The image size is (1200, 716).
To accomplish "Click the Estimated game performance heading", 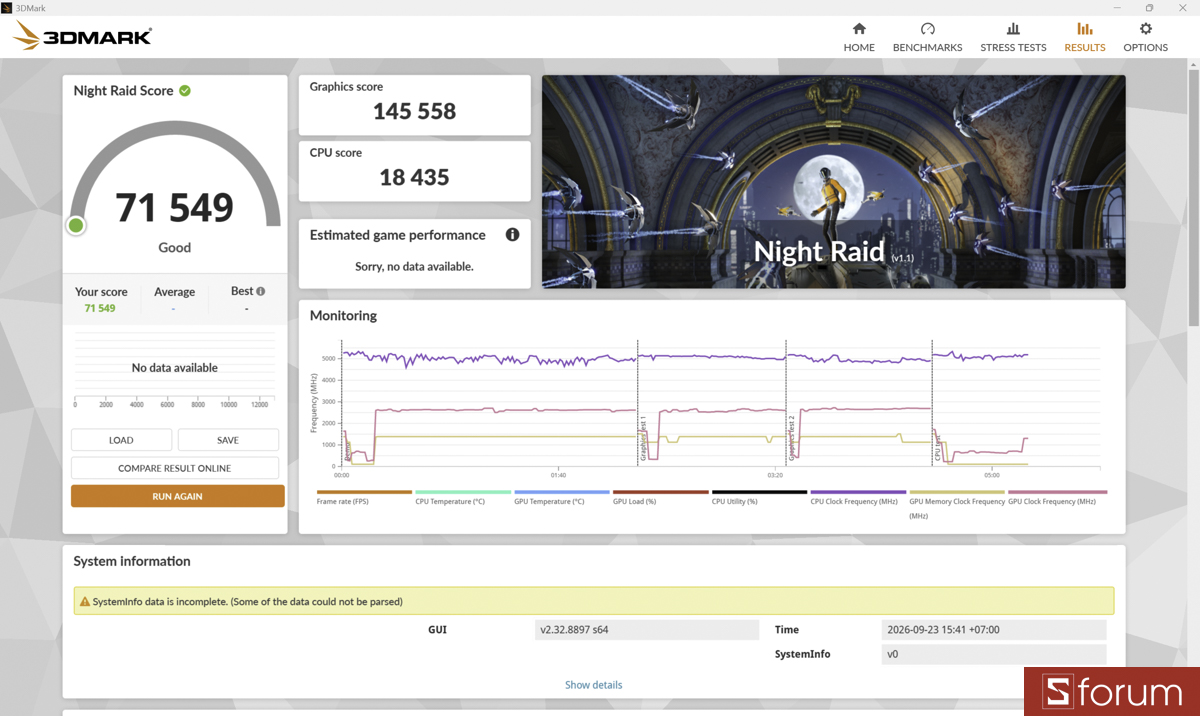I will (x=397, y=235).
